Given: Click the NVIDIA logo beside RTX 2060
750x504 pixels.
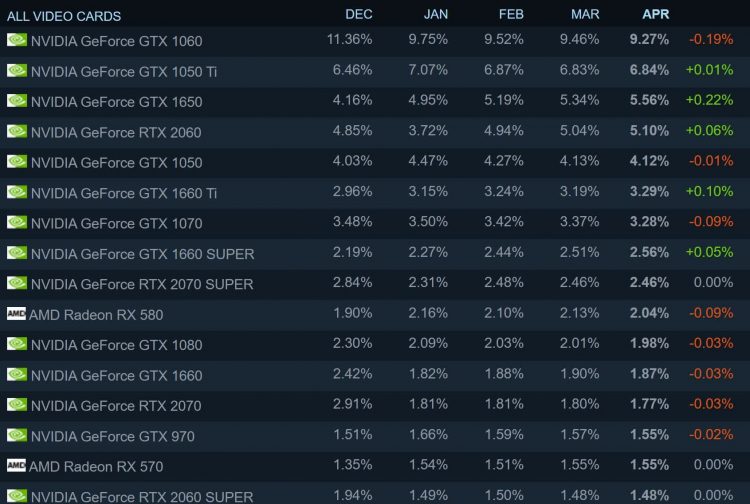Looking at the screenshot, I should click(17, 132).
